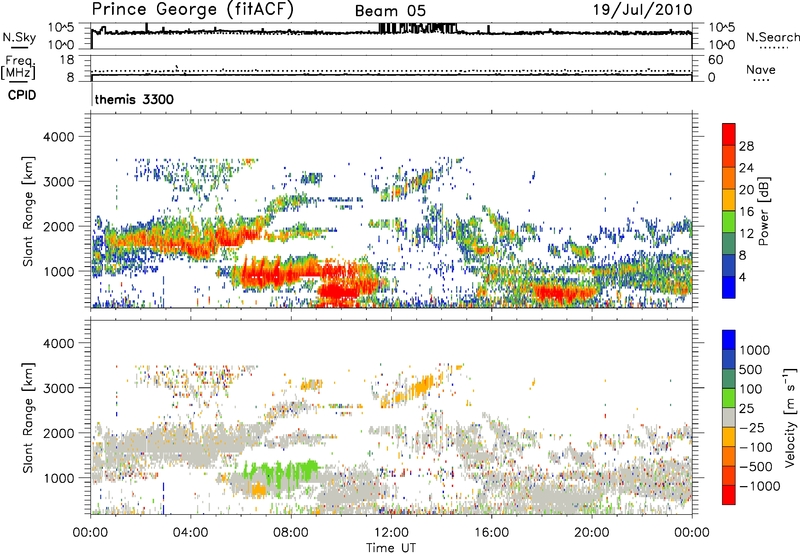Click the "10^5" tick beside N.Search
This screenshot has height=554, width=800.
point(722,27)
